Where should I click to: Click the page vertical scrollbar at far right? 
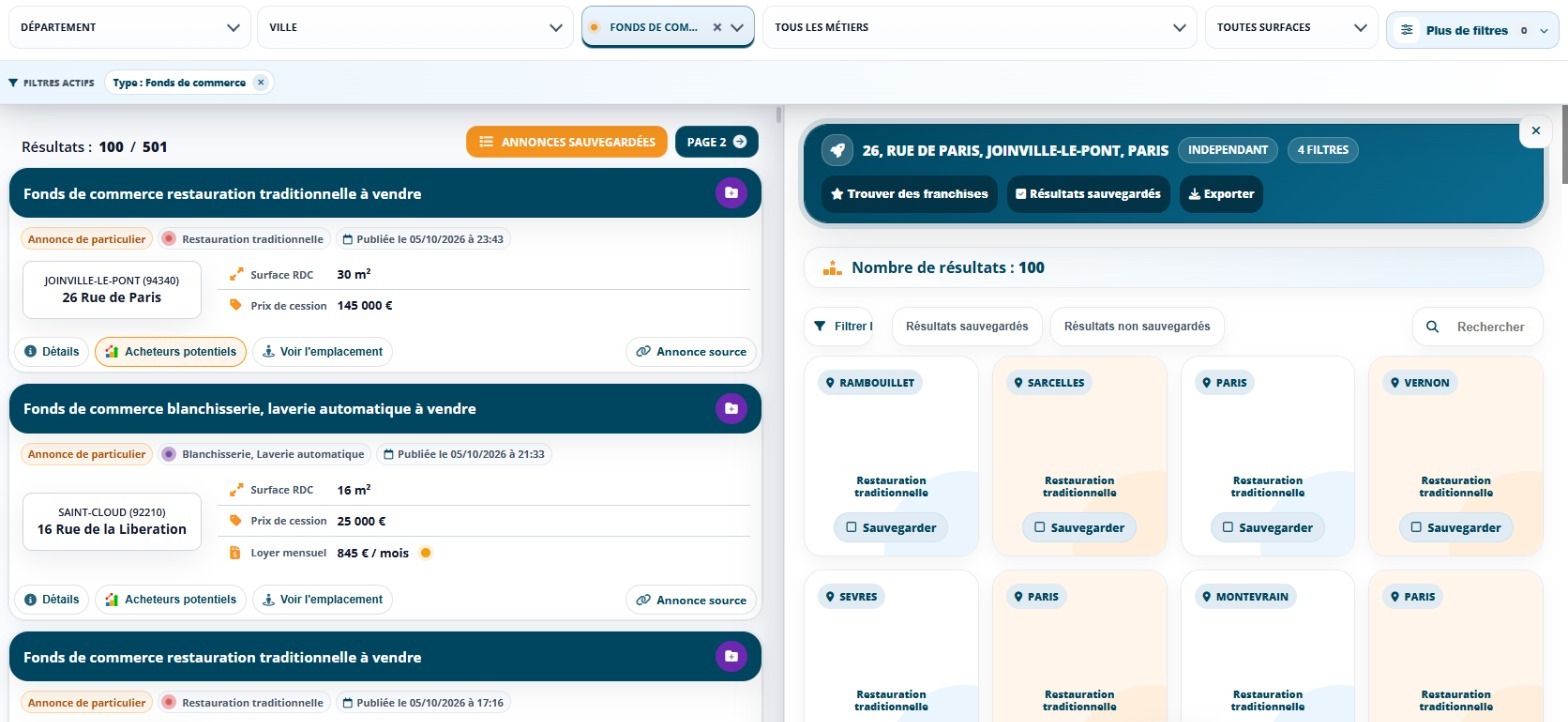1564,145
